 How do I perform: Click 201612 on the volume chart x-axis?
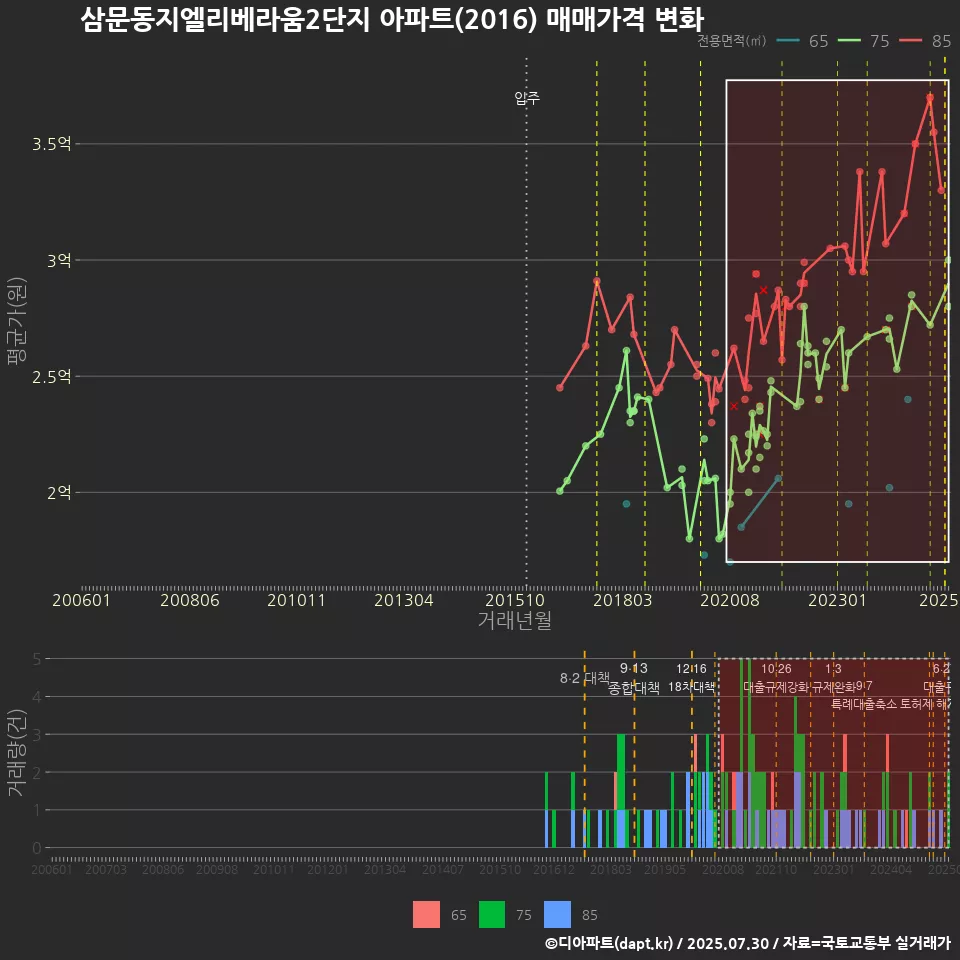tap(553, 869)
